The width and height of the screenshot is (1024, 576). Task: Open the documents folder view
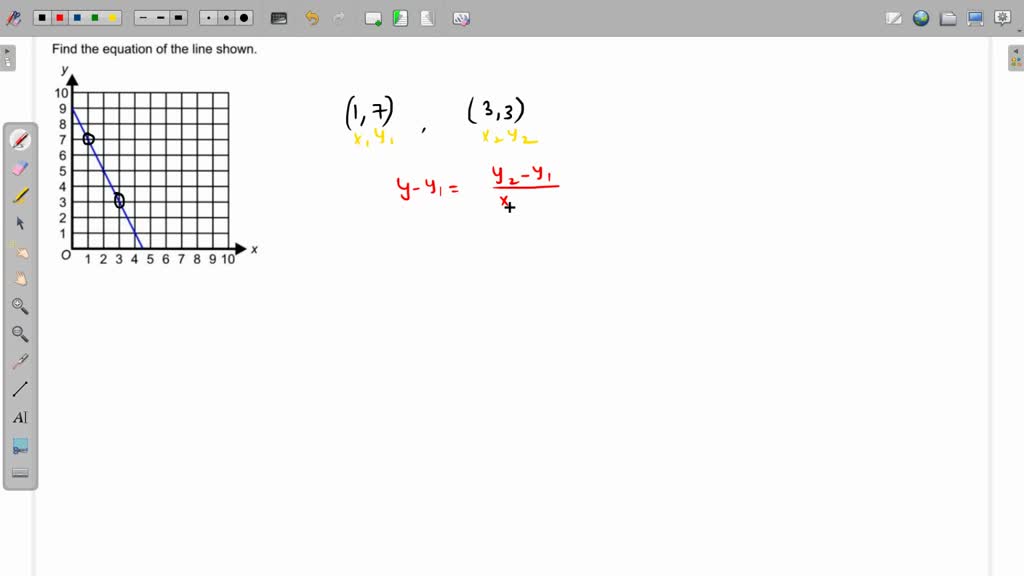[x=947, y=18]
